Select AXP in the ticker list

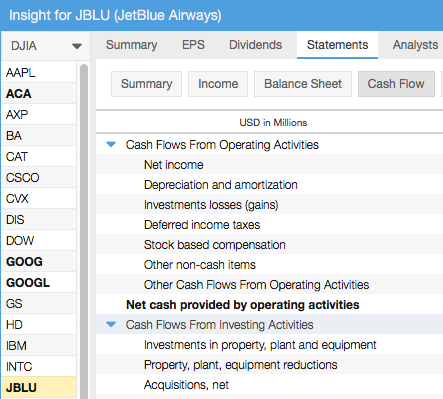point(39,114)
